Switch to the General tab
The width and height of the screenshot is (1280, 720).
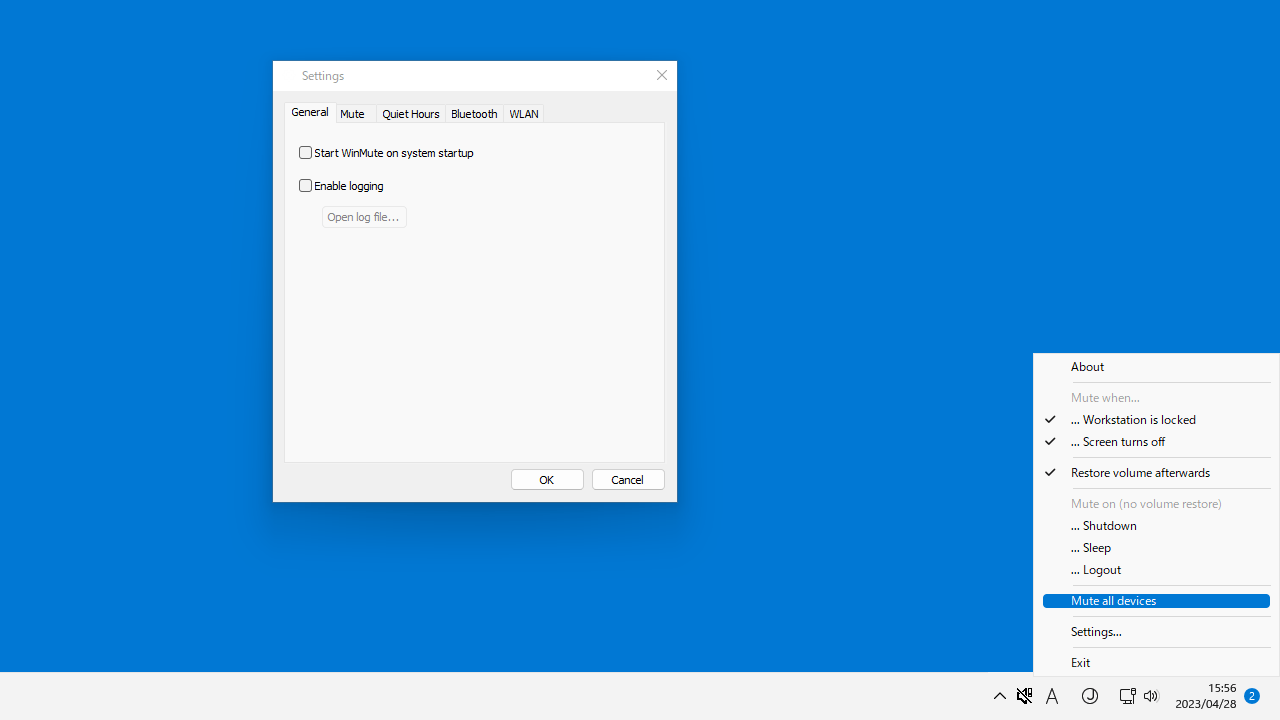pos(310,112)
